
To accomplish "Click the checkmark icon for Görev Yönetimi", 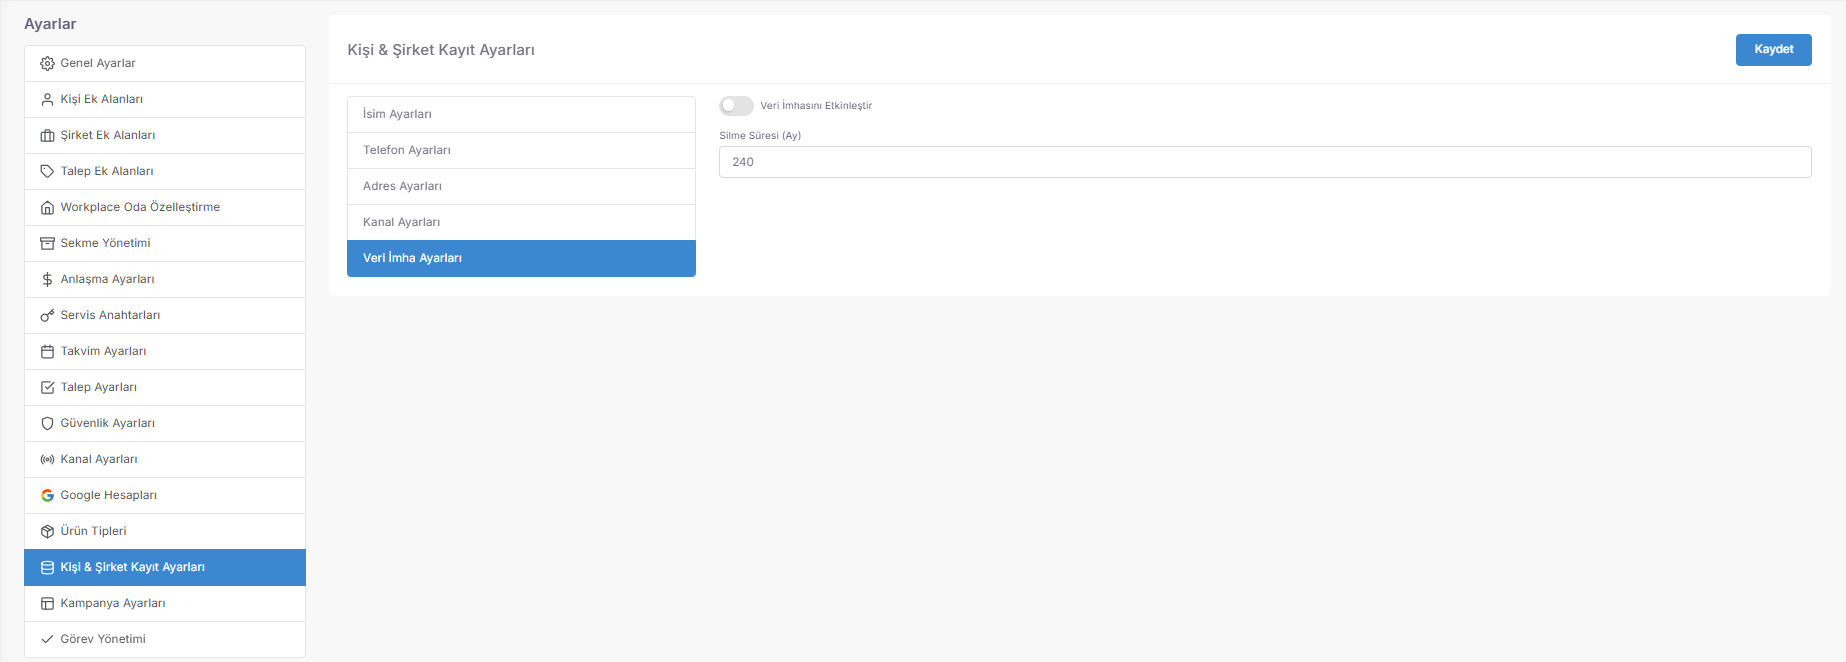I will coord(47,639).
